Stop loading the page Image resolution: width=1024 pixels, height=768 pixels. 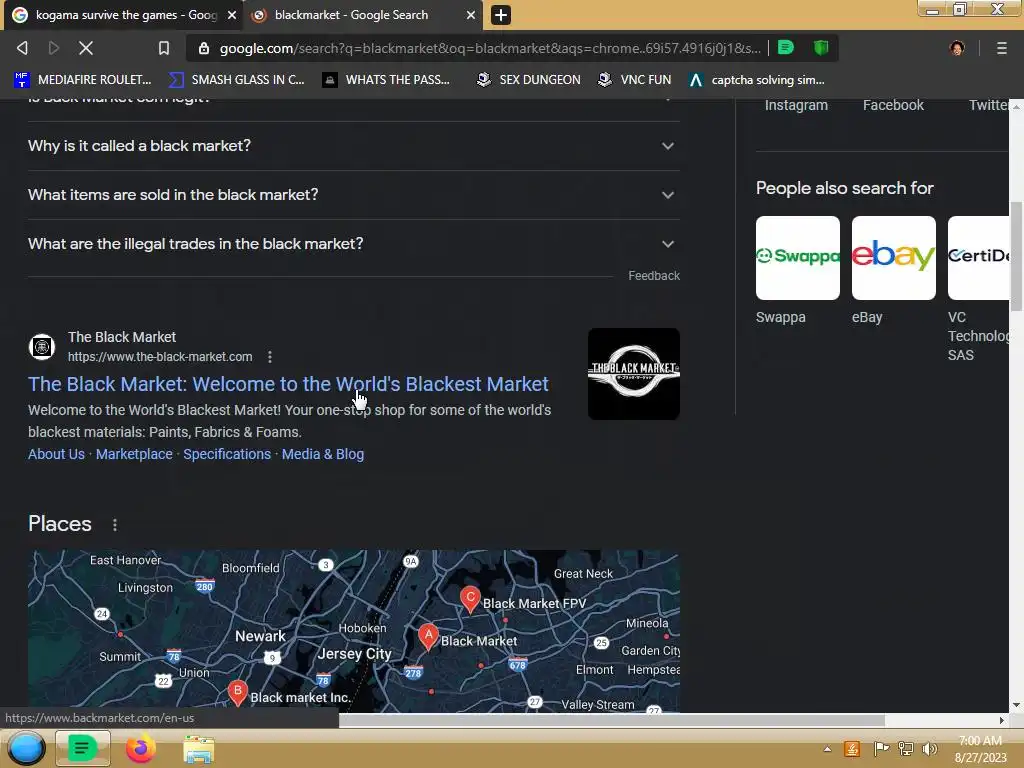(86, 48)
